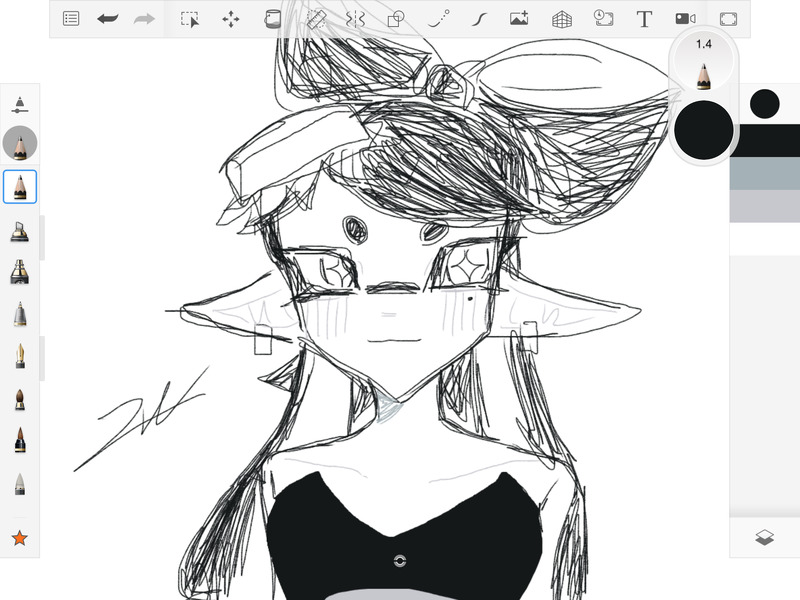The width and height of the screenshot is (800, 600).
Task: Click the video camera record icon
Action: pyautogui.click(x=685, y=19)
